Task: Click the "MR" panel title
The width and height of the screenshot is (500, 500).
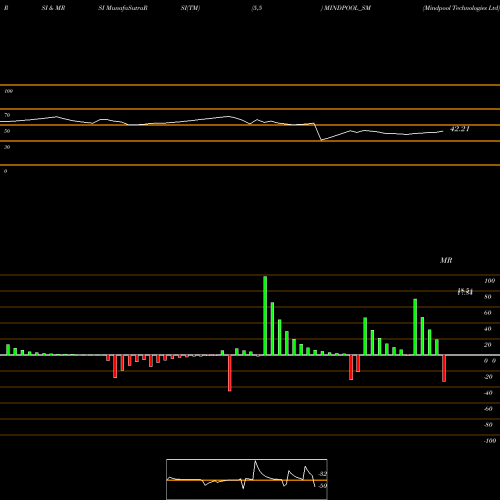Action: tap(446, 260)
